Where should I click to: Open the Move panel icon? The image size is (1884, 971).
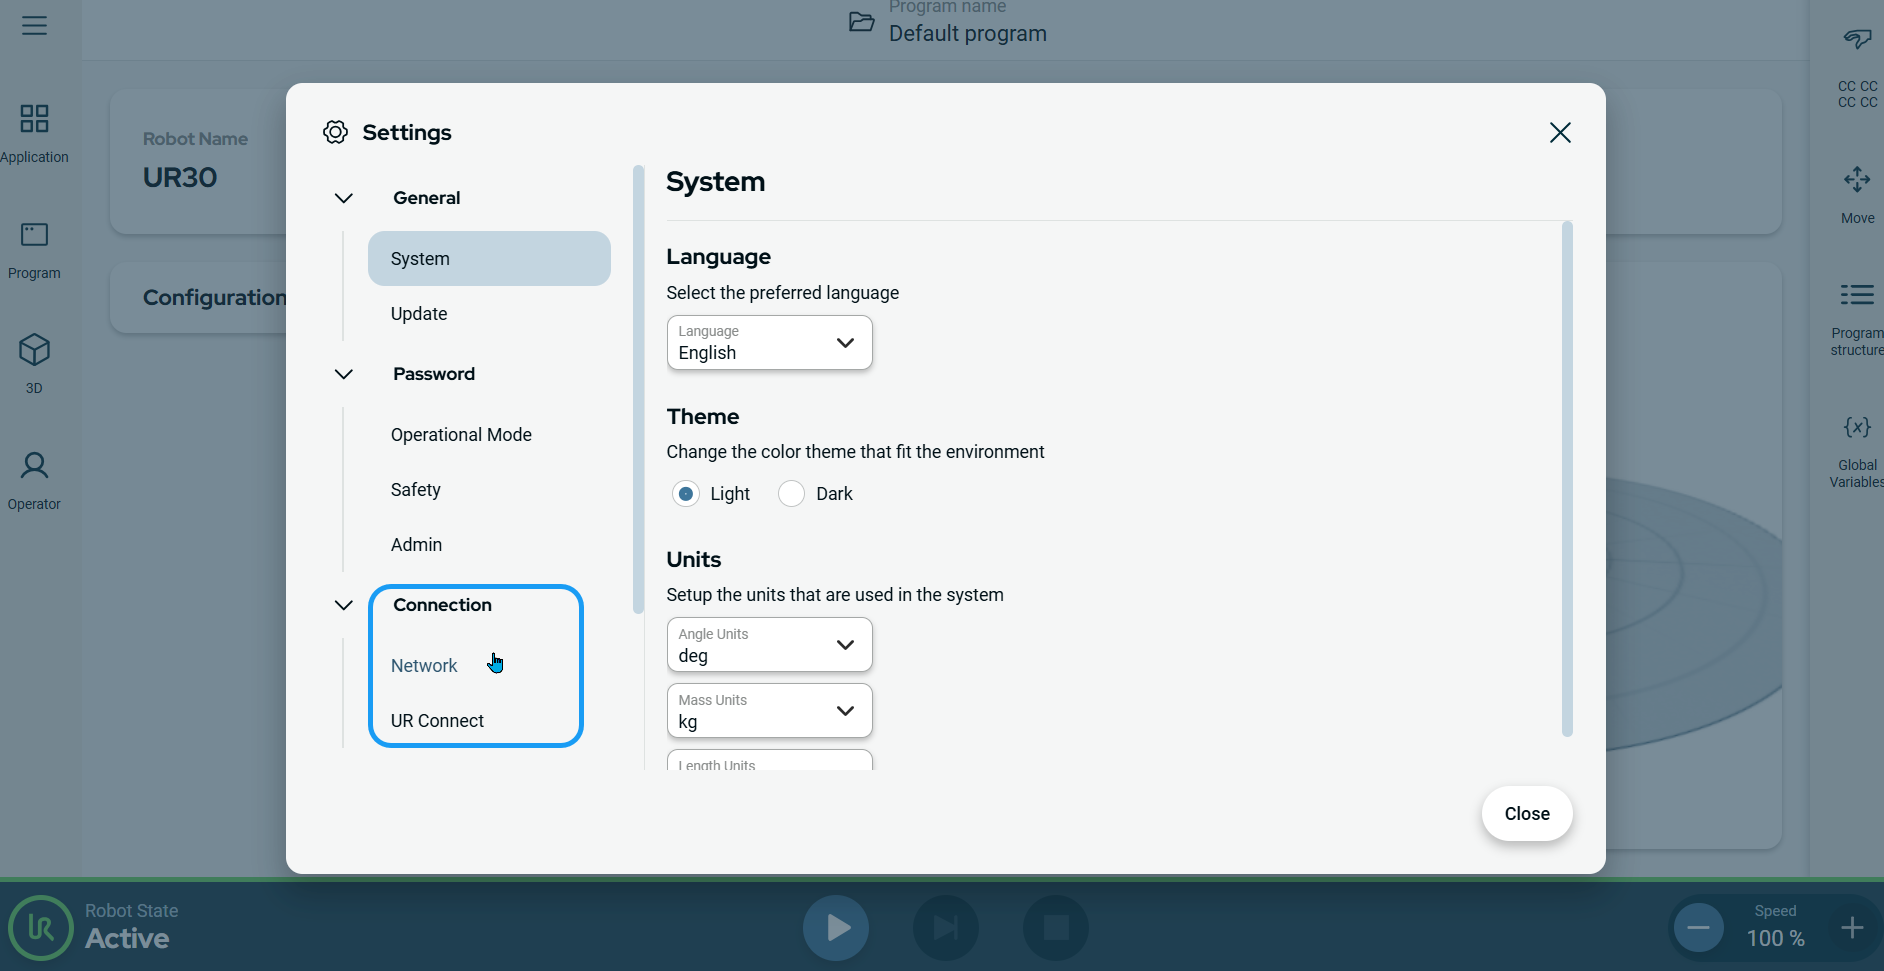click(x=1857, y=180)
